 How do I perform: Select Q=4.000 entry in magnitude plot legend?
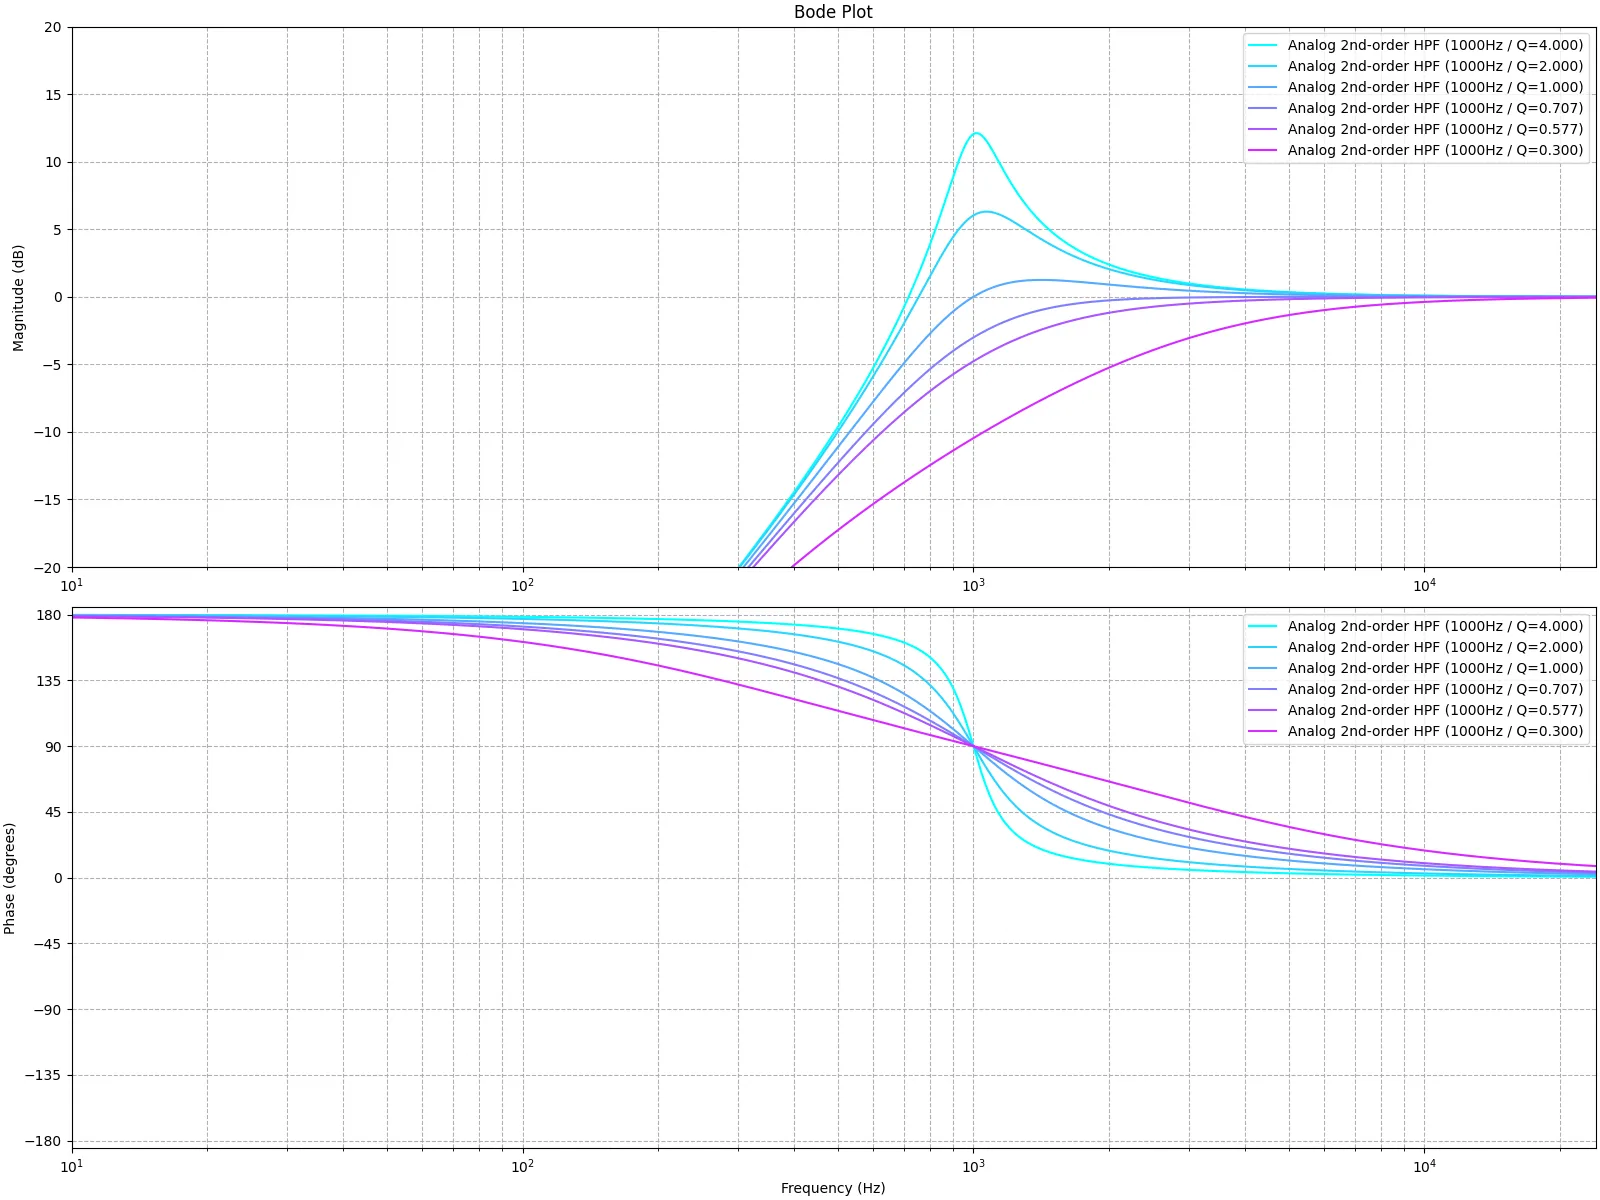1434,45
